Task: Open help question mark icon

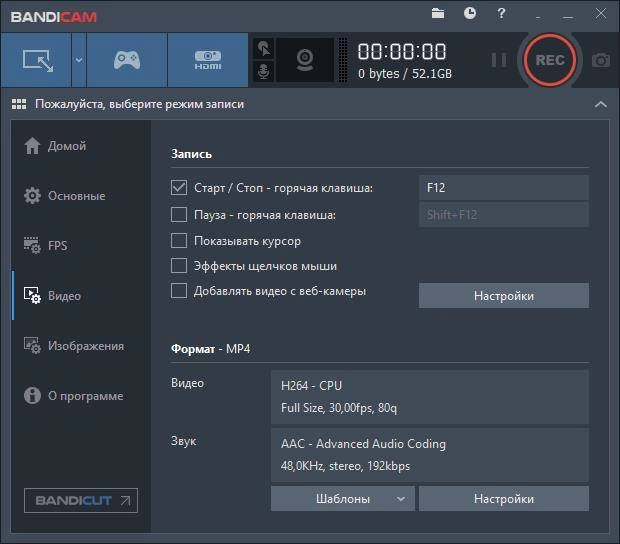Action: 501,14
